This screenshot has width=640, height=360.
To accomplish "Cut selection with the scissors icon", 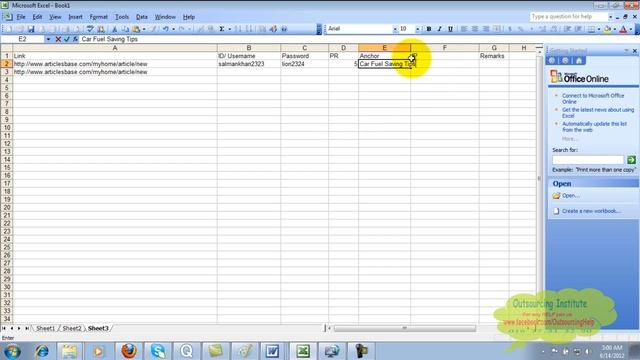I will pyautogui.click(x=115, y=29).
